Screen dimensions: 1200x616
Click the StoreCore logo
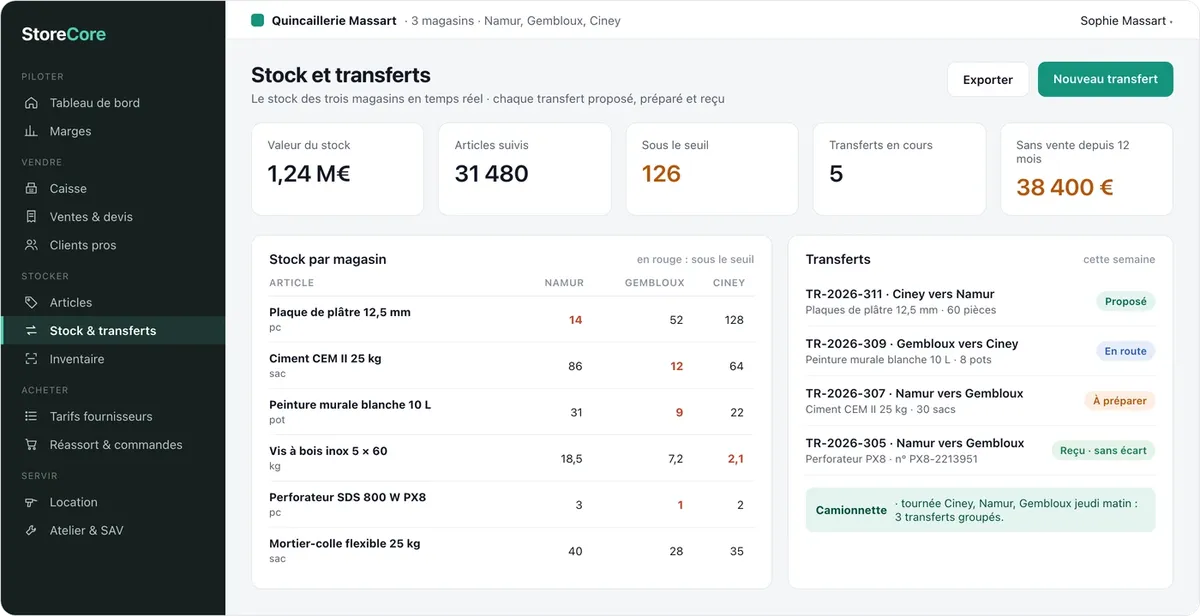click(x=64, y=34)
